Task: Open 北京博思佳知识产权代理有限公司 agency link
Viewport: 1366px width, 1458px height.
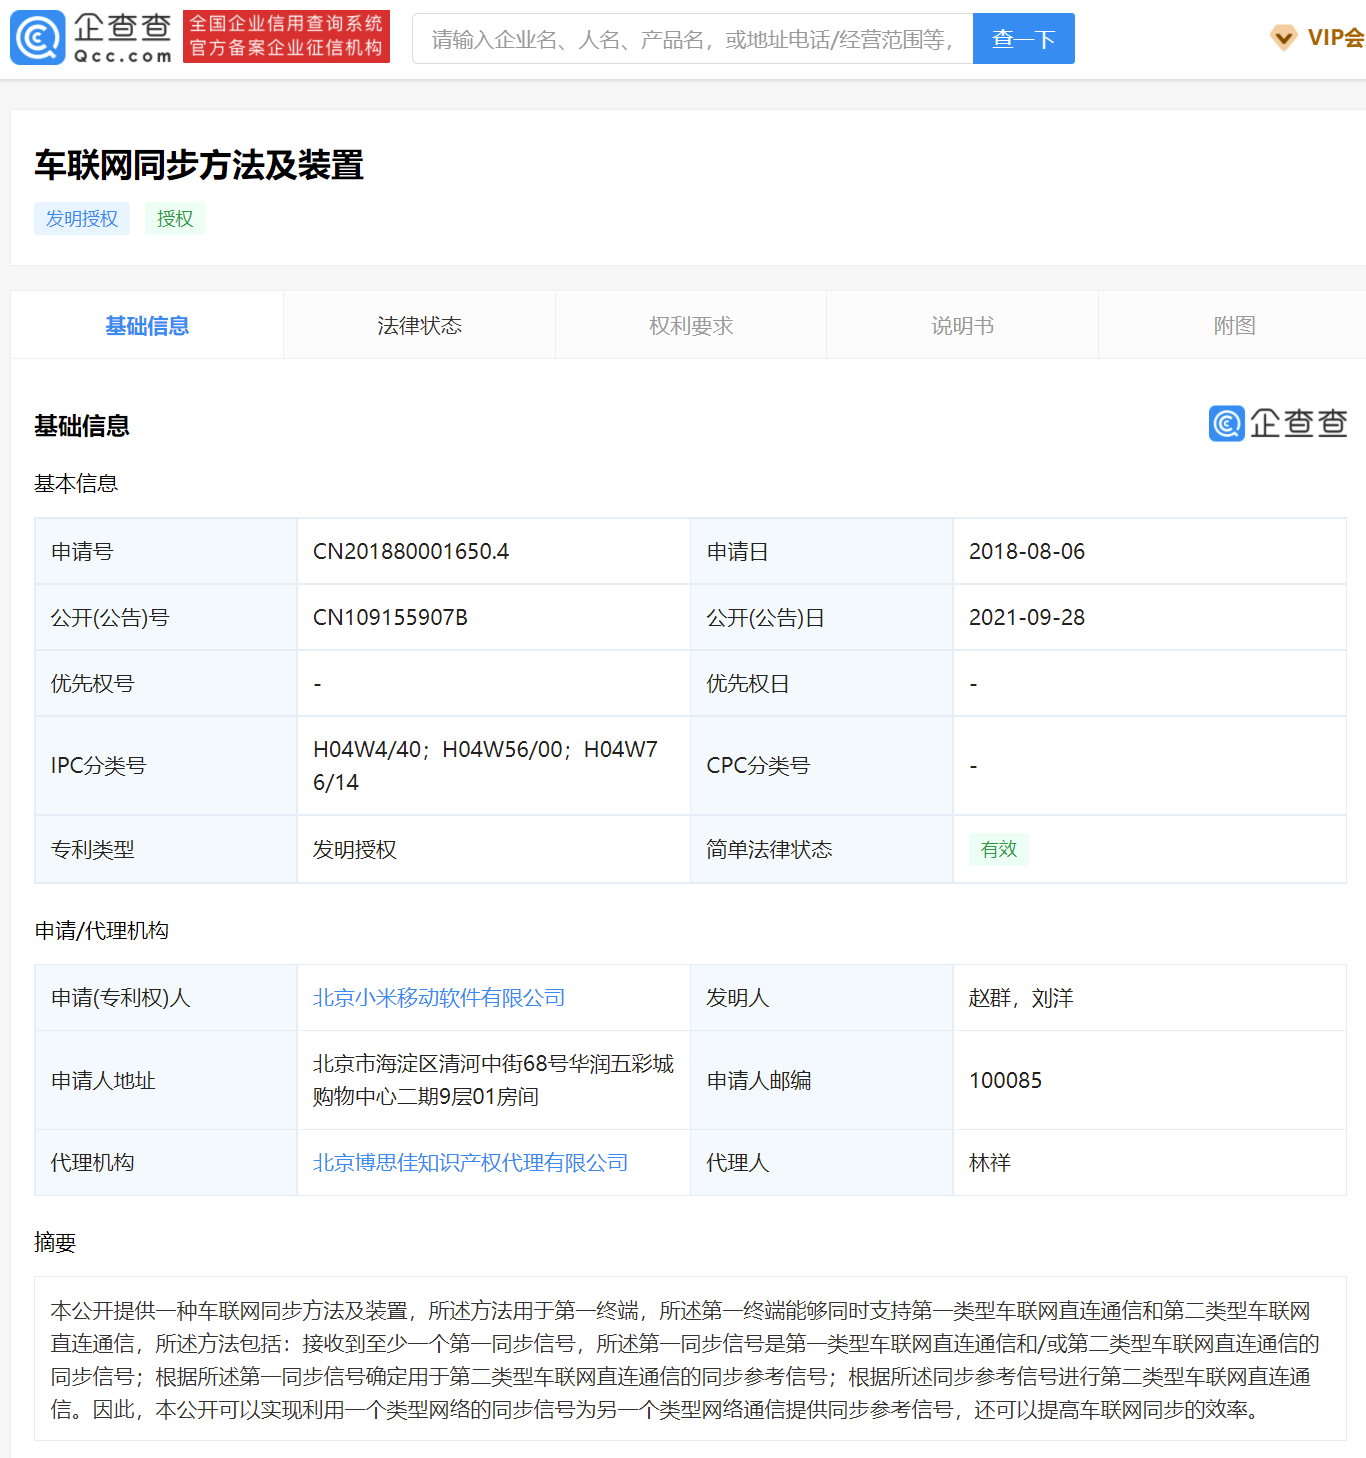Action: [470, 1163]
